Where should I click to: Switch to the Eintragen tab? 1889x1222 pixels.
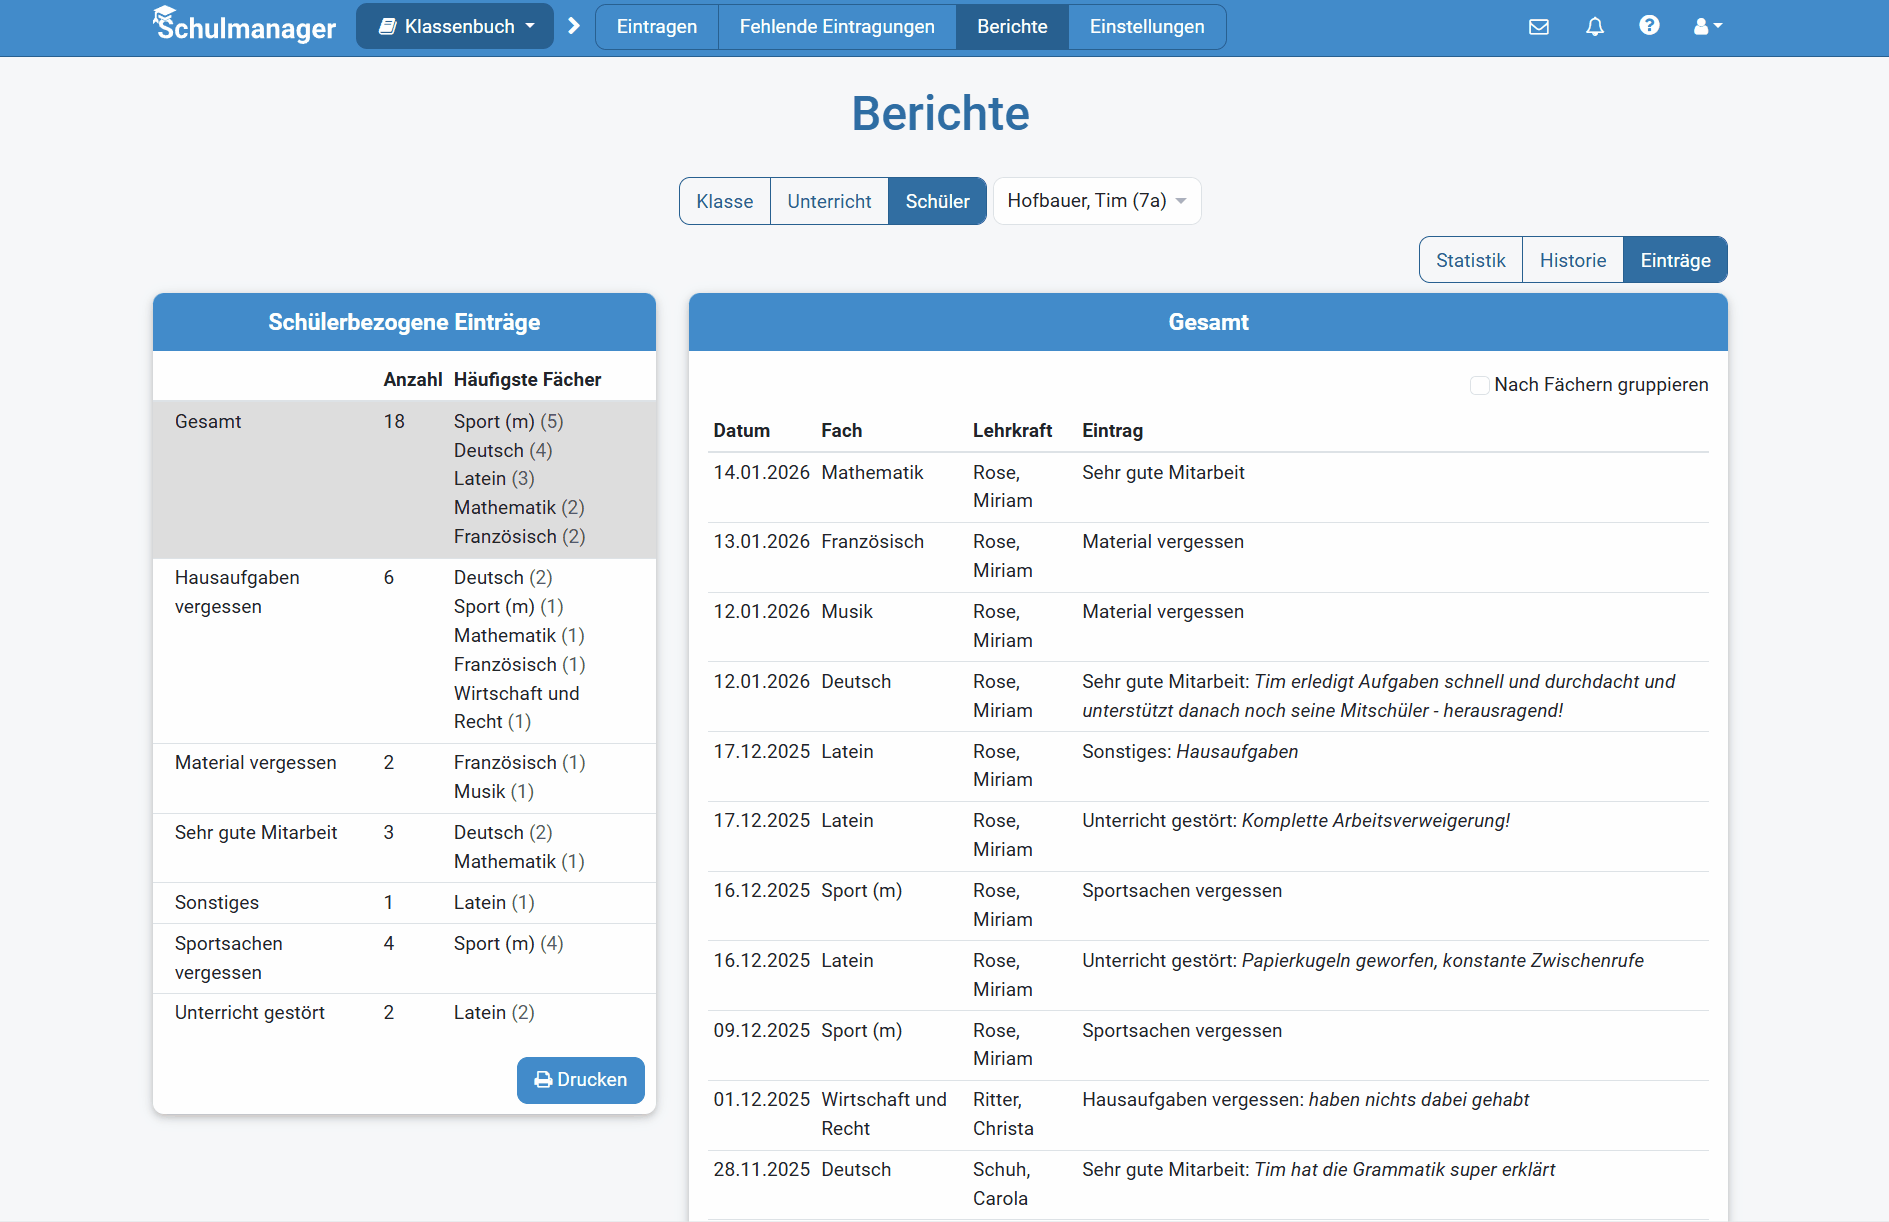click(657, 27)
